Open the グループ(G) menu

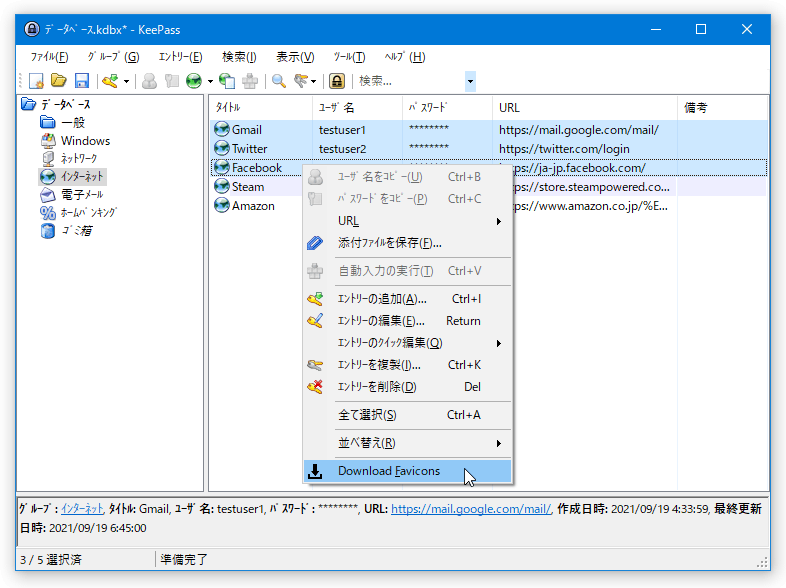113,57
